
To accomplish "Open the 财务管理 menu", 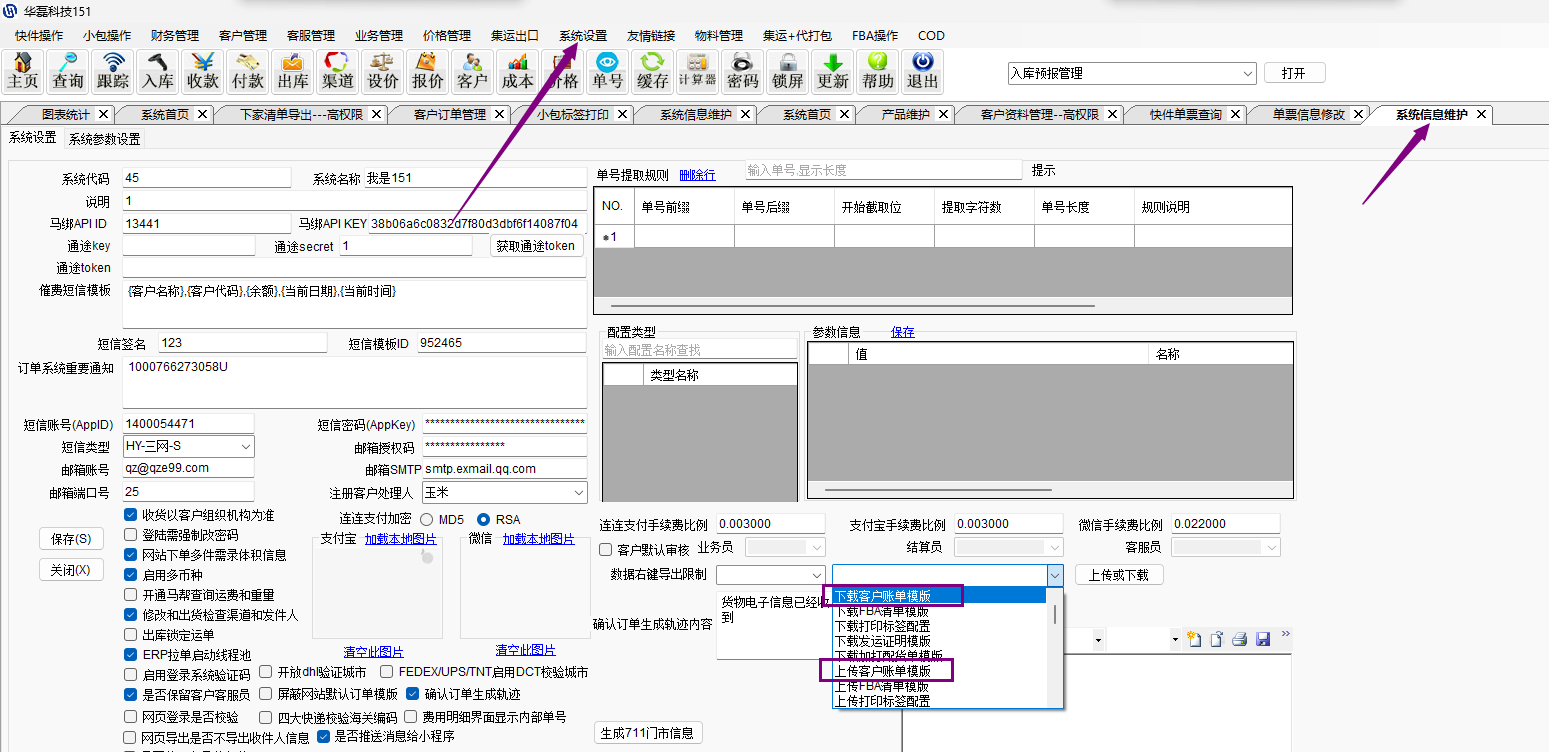I will [175, 35].
